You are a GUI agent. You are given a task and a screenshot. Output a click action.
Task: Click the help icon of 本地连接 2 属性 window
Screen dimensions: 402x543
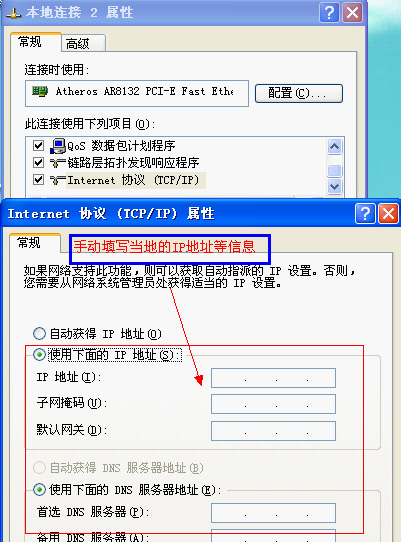pyautogui.click(x=329, y=13)
